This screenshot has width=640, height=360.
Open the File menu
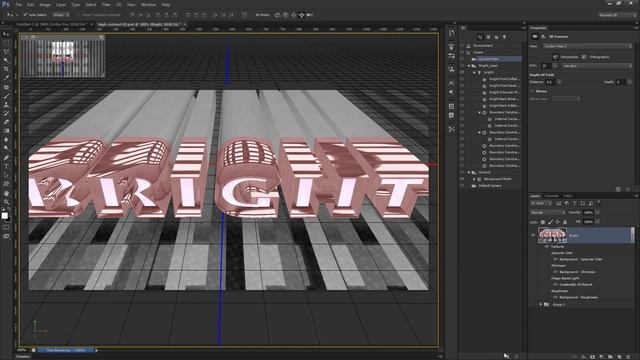coord(18,4)
